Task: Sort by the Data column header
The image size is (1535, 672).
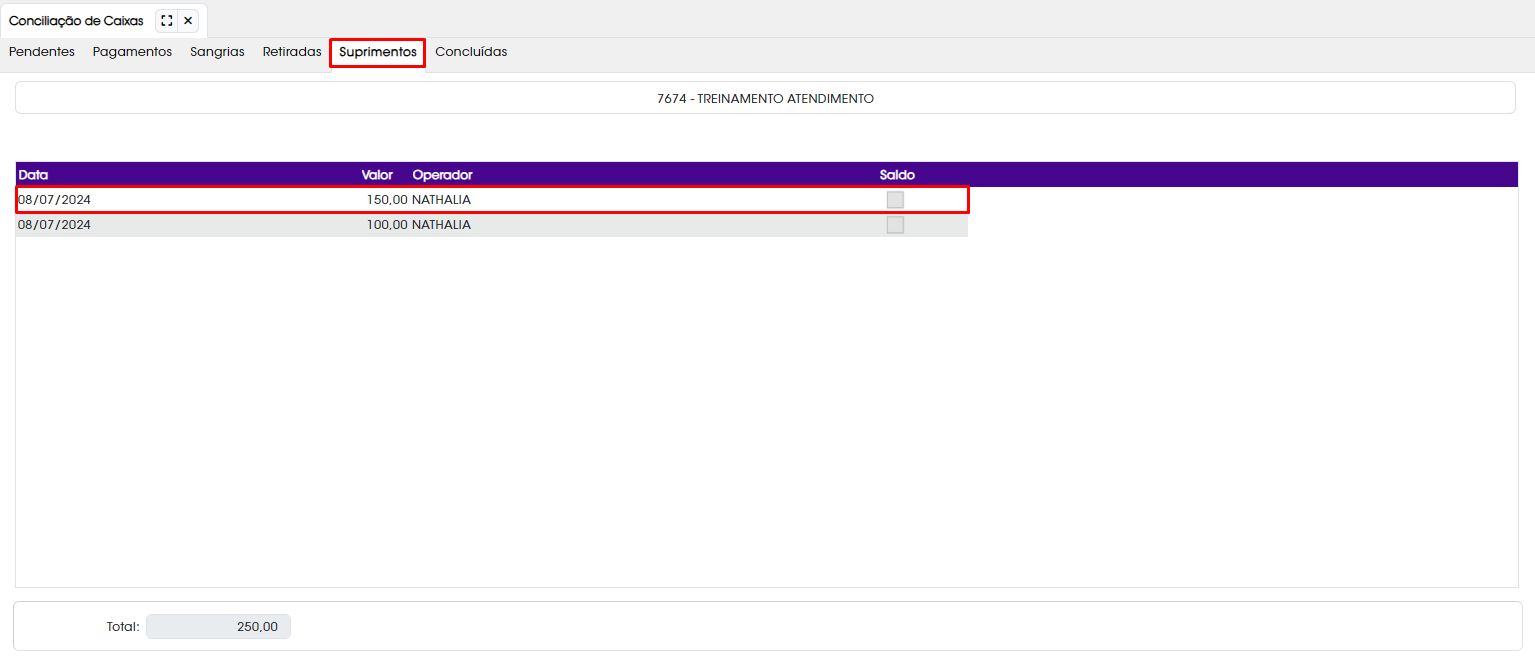Action: coord(33,175)
